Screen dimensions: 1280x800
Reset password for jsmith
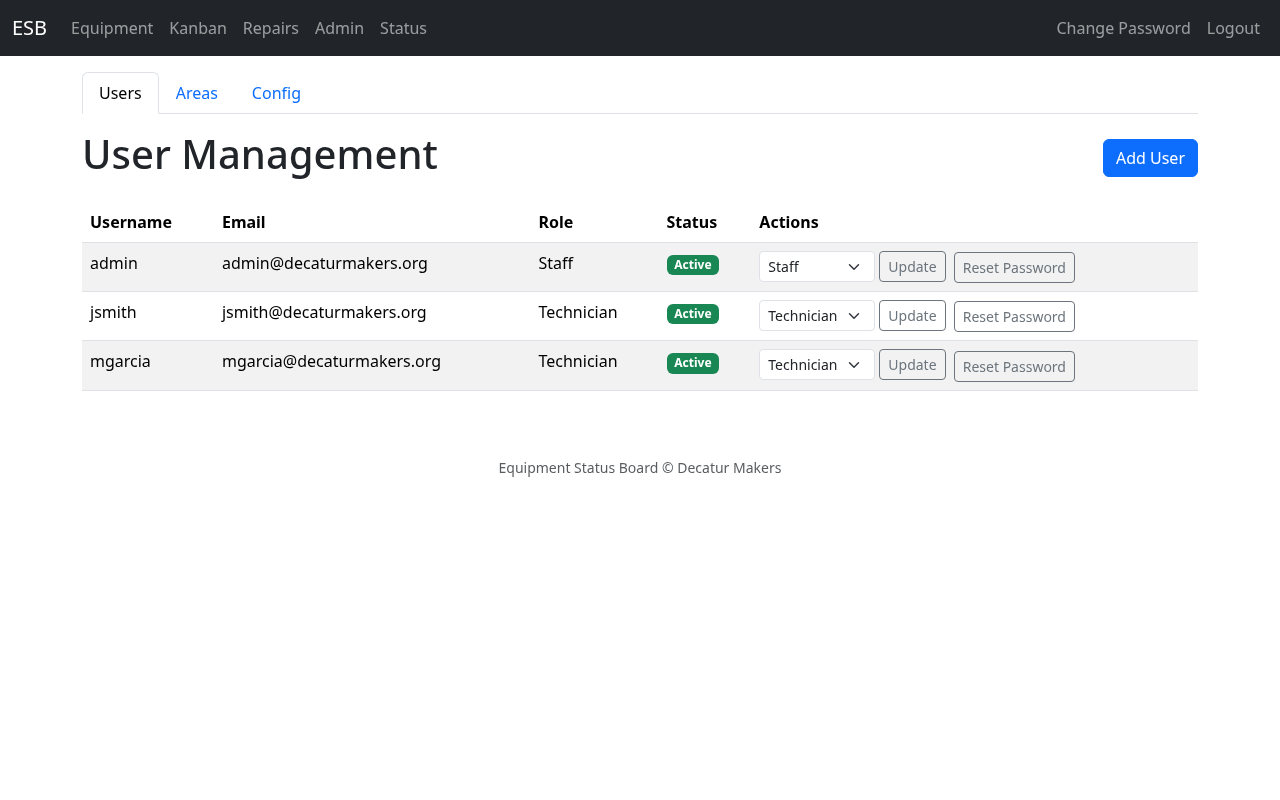point(1014,315)
